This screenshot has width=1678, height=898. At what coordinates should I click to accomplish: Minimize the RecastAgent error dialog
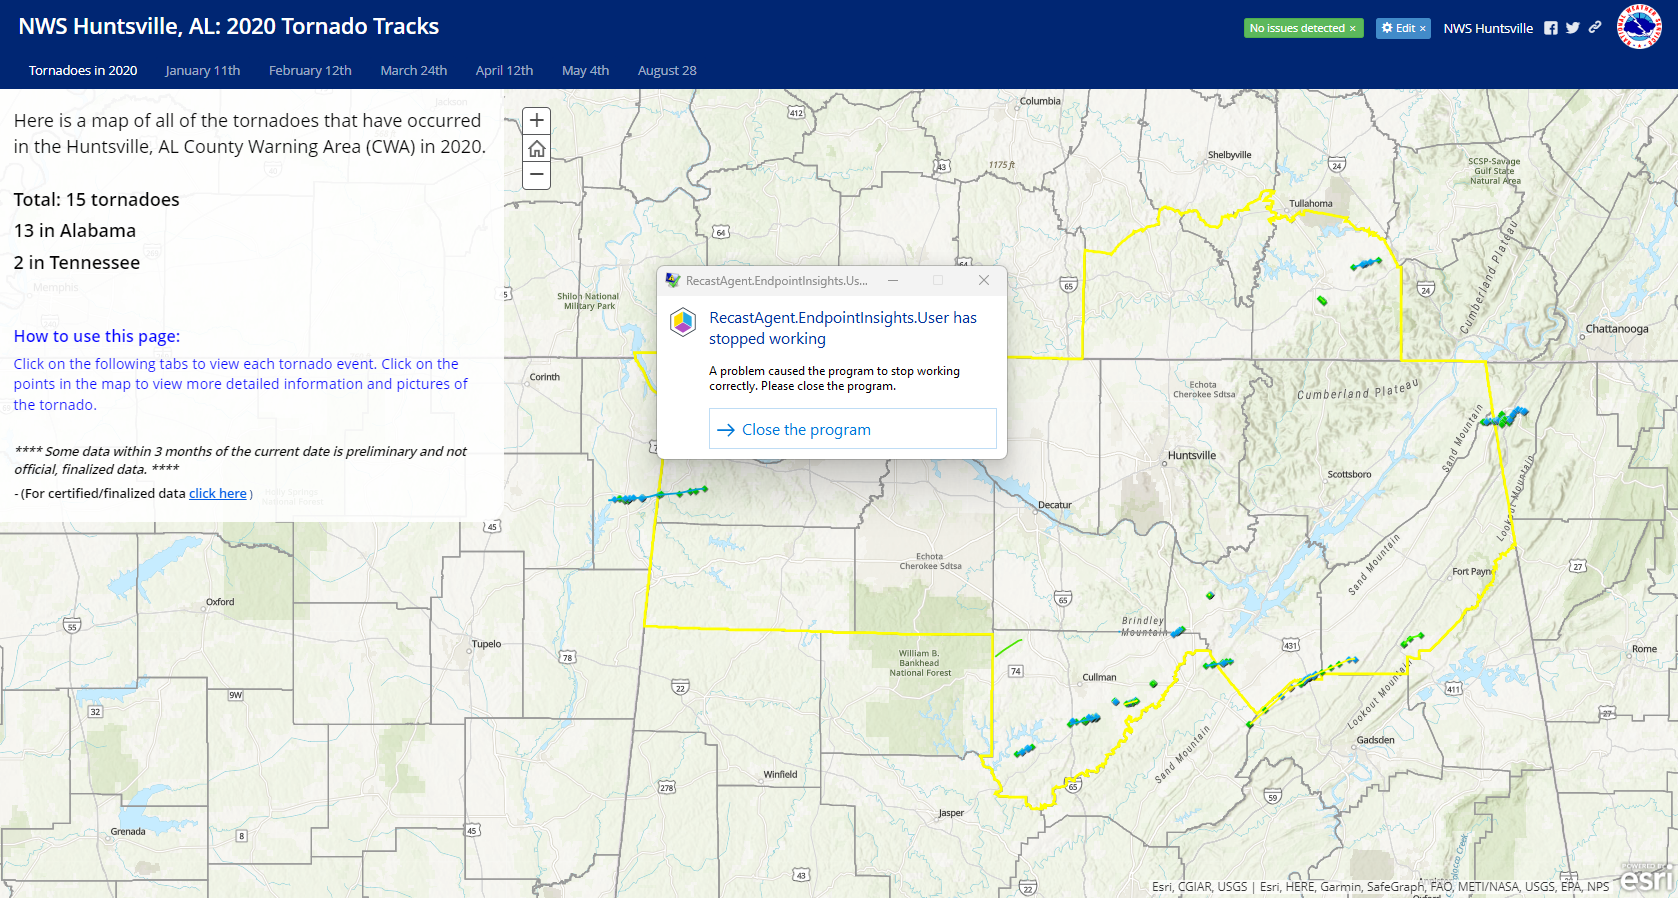tap(893, 281)
